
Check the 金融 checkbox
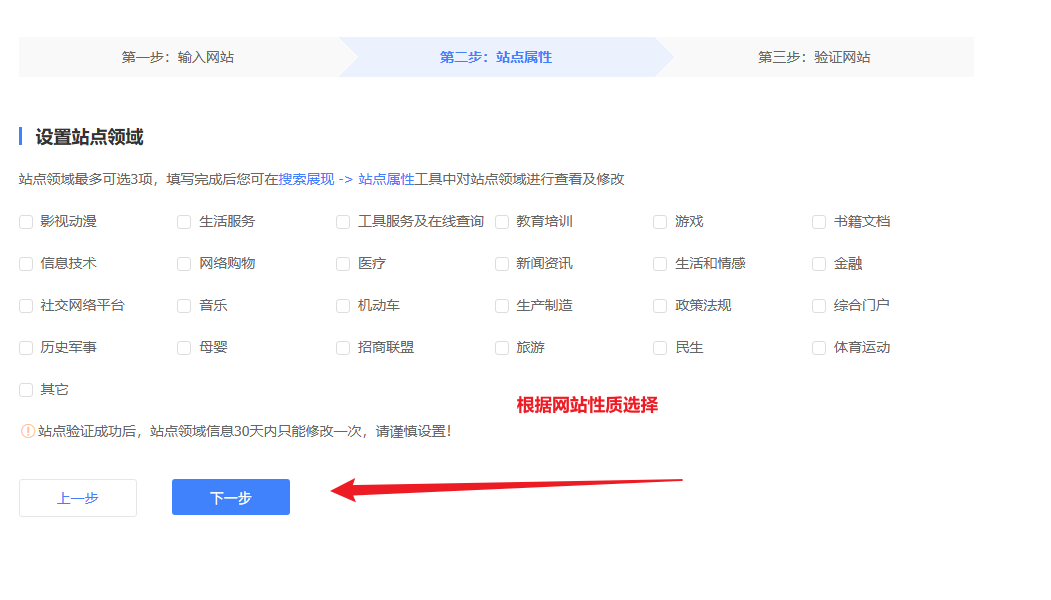click(x=819, y=264)
